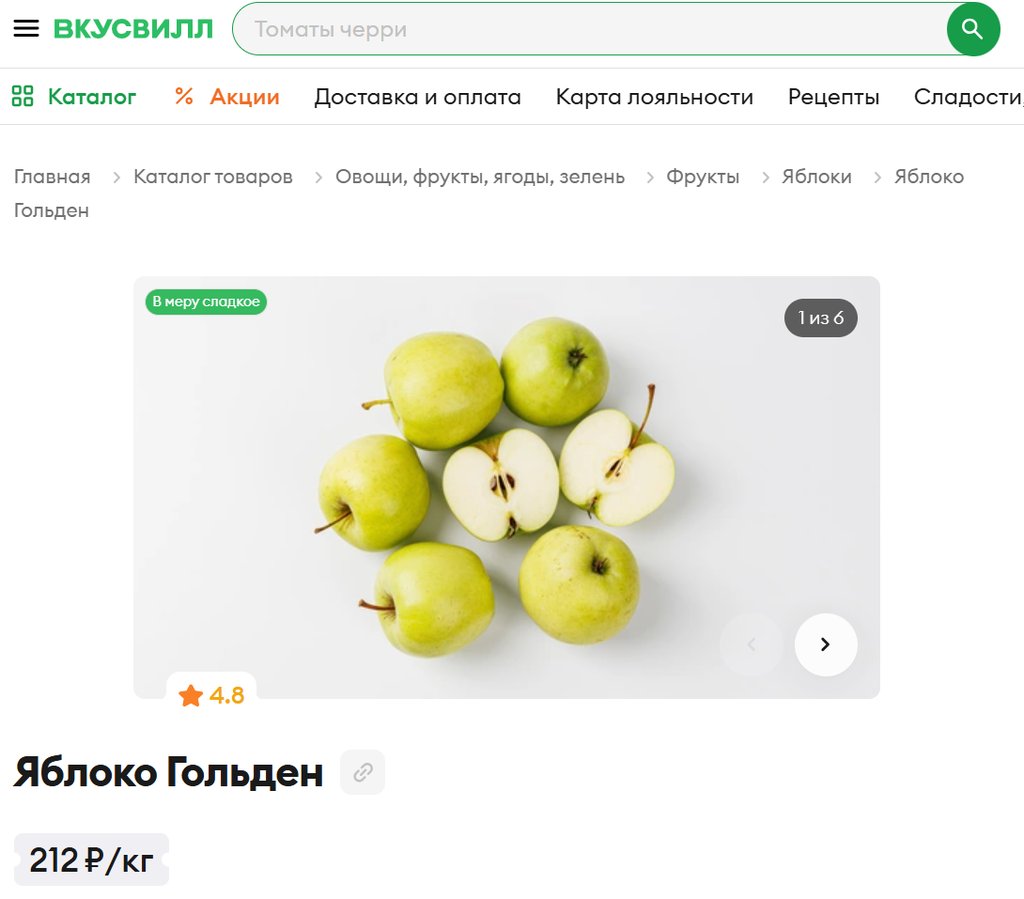This screenshot has width=1024, height=899.
Task: Go to the Яблоки breadcrumb category
Action: 816,176
